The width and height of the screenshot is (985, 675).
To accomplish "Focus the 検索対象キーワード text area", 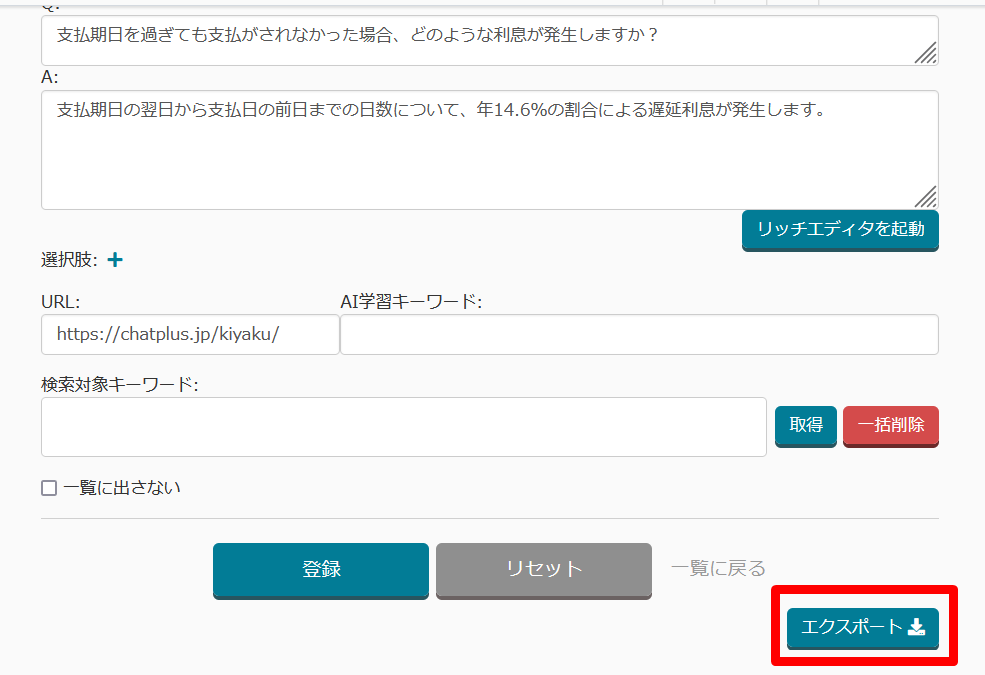I will point(403,426).
